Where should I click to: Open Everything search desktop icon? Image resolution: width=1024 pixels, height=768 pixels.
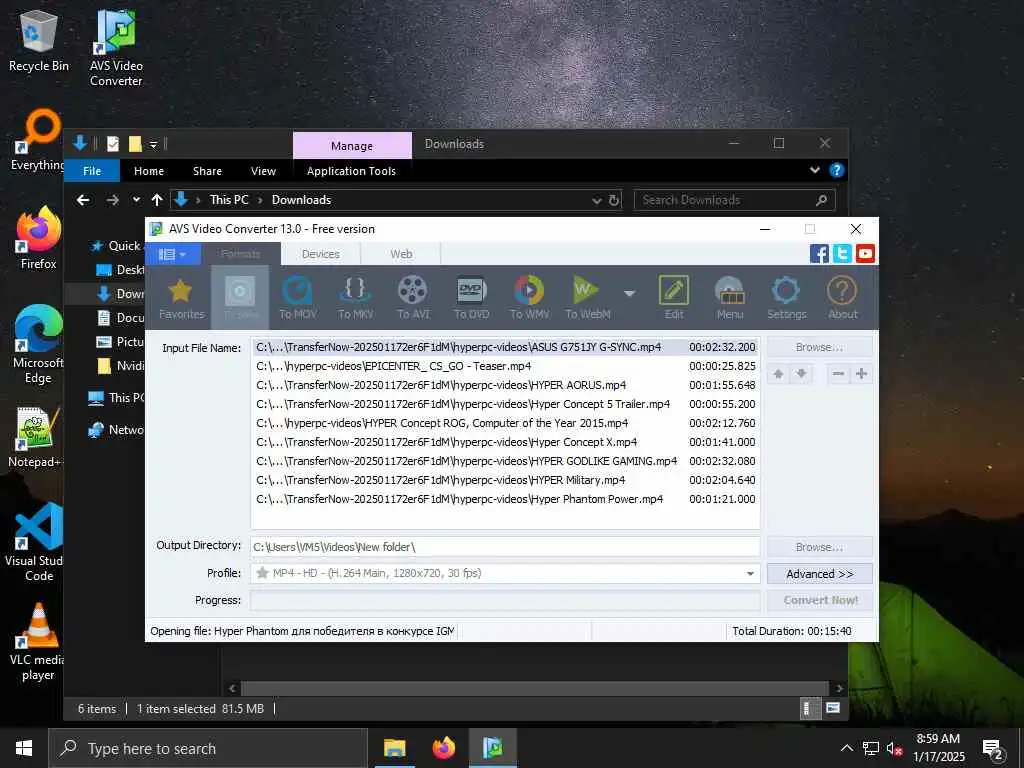click(39, 140)
